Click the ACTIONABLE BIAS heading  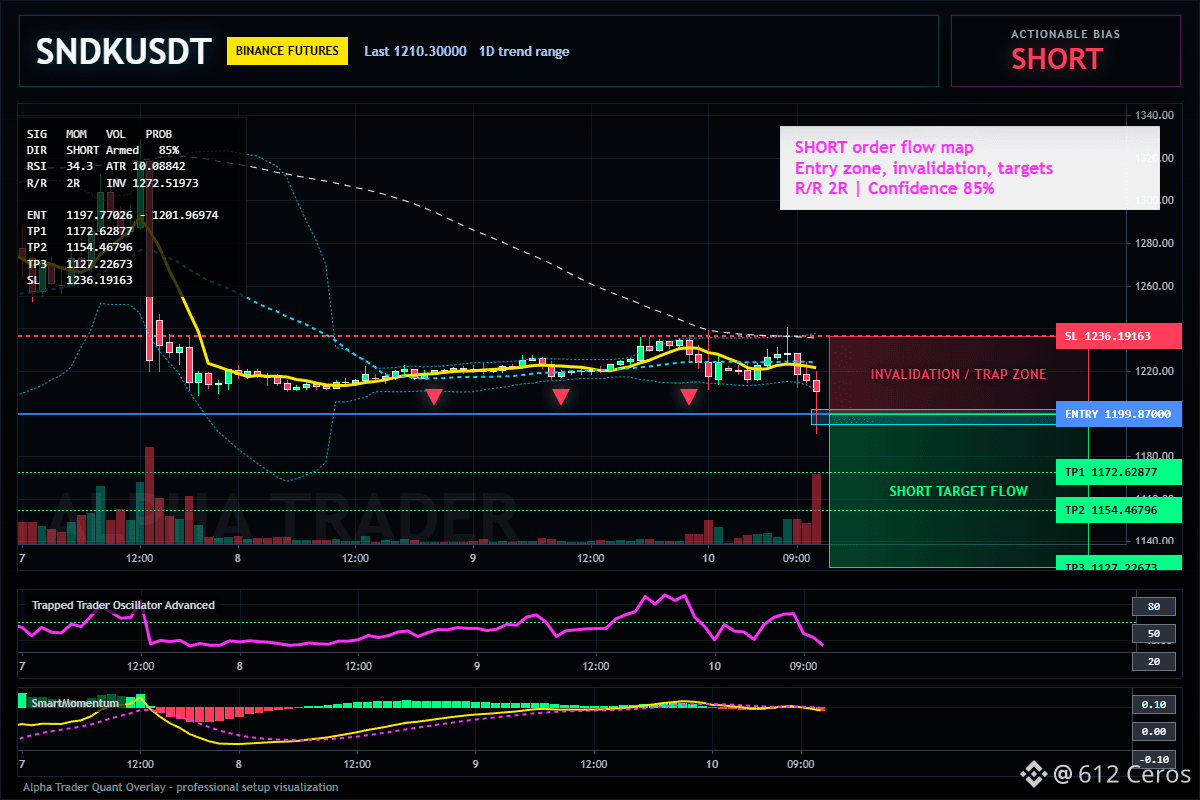tap(1065, 34)
